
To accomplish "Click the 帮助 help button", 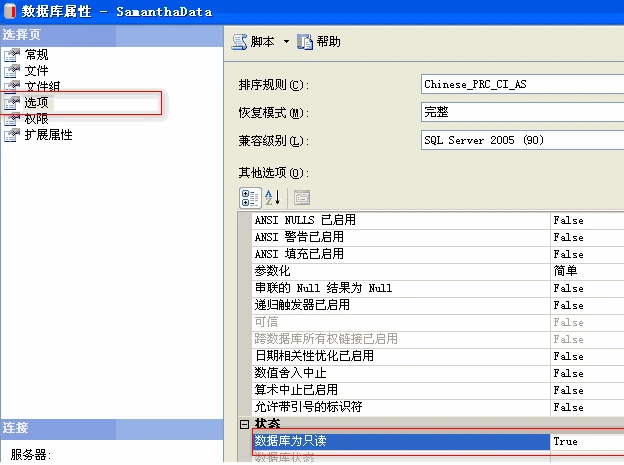I will [x=319, y=42].
